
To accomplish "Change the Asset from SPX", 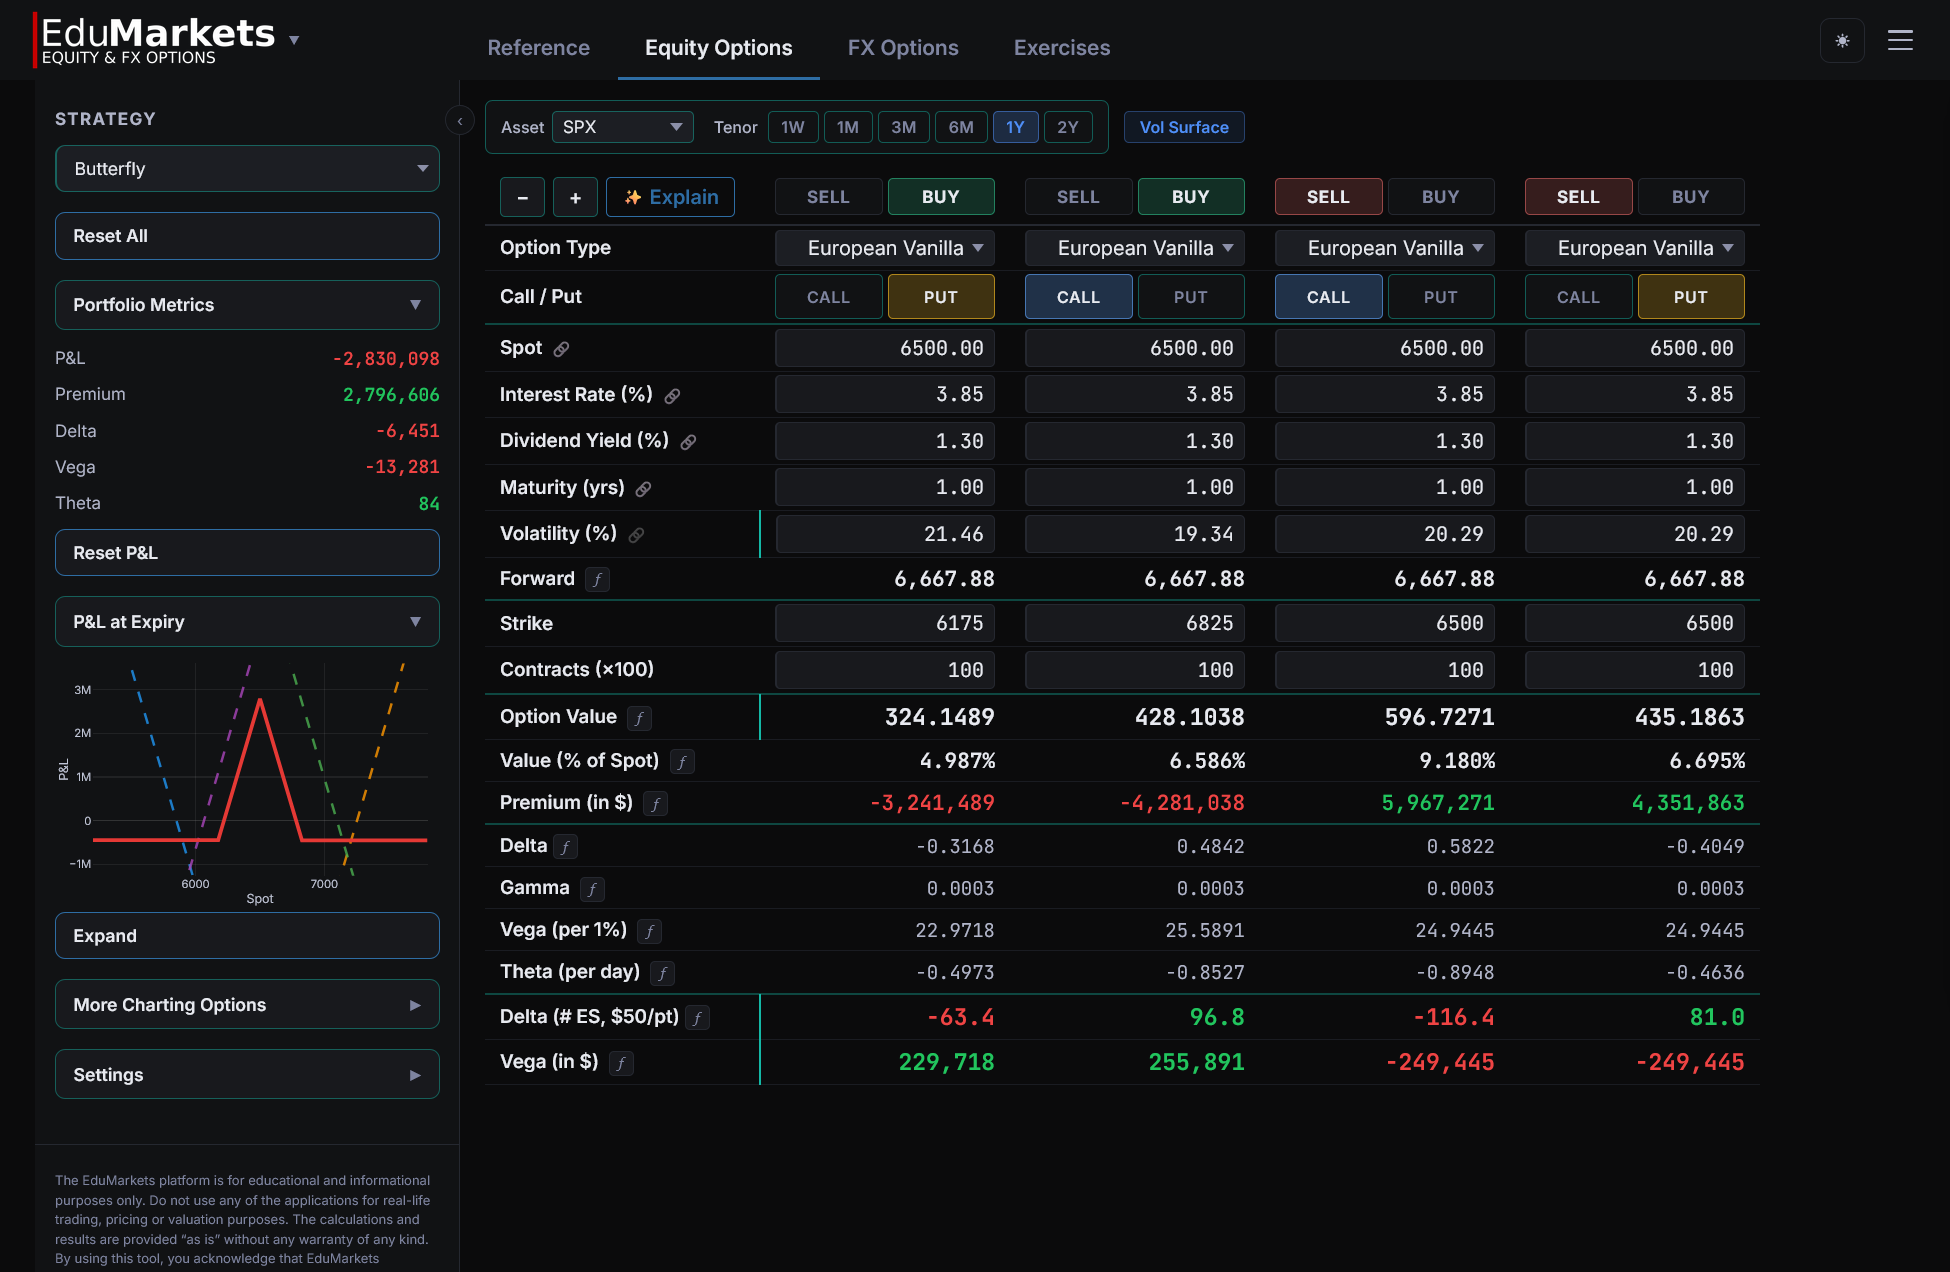I will click(x=622, y=127).
